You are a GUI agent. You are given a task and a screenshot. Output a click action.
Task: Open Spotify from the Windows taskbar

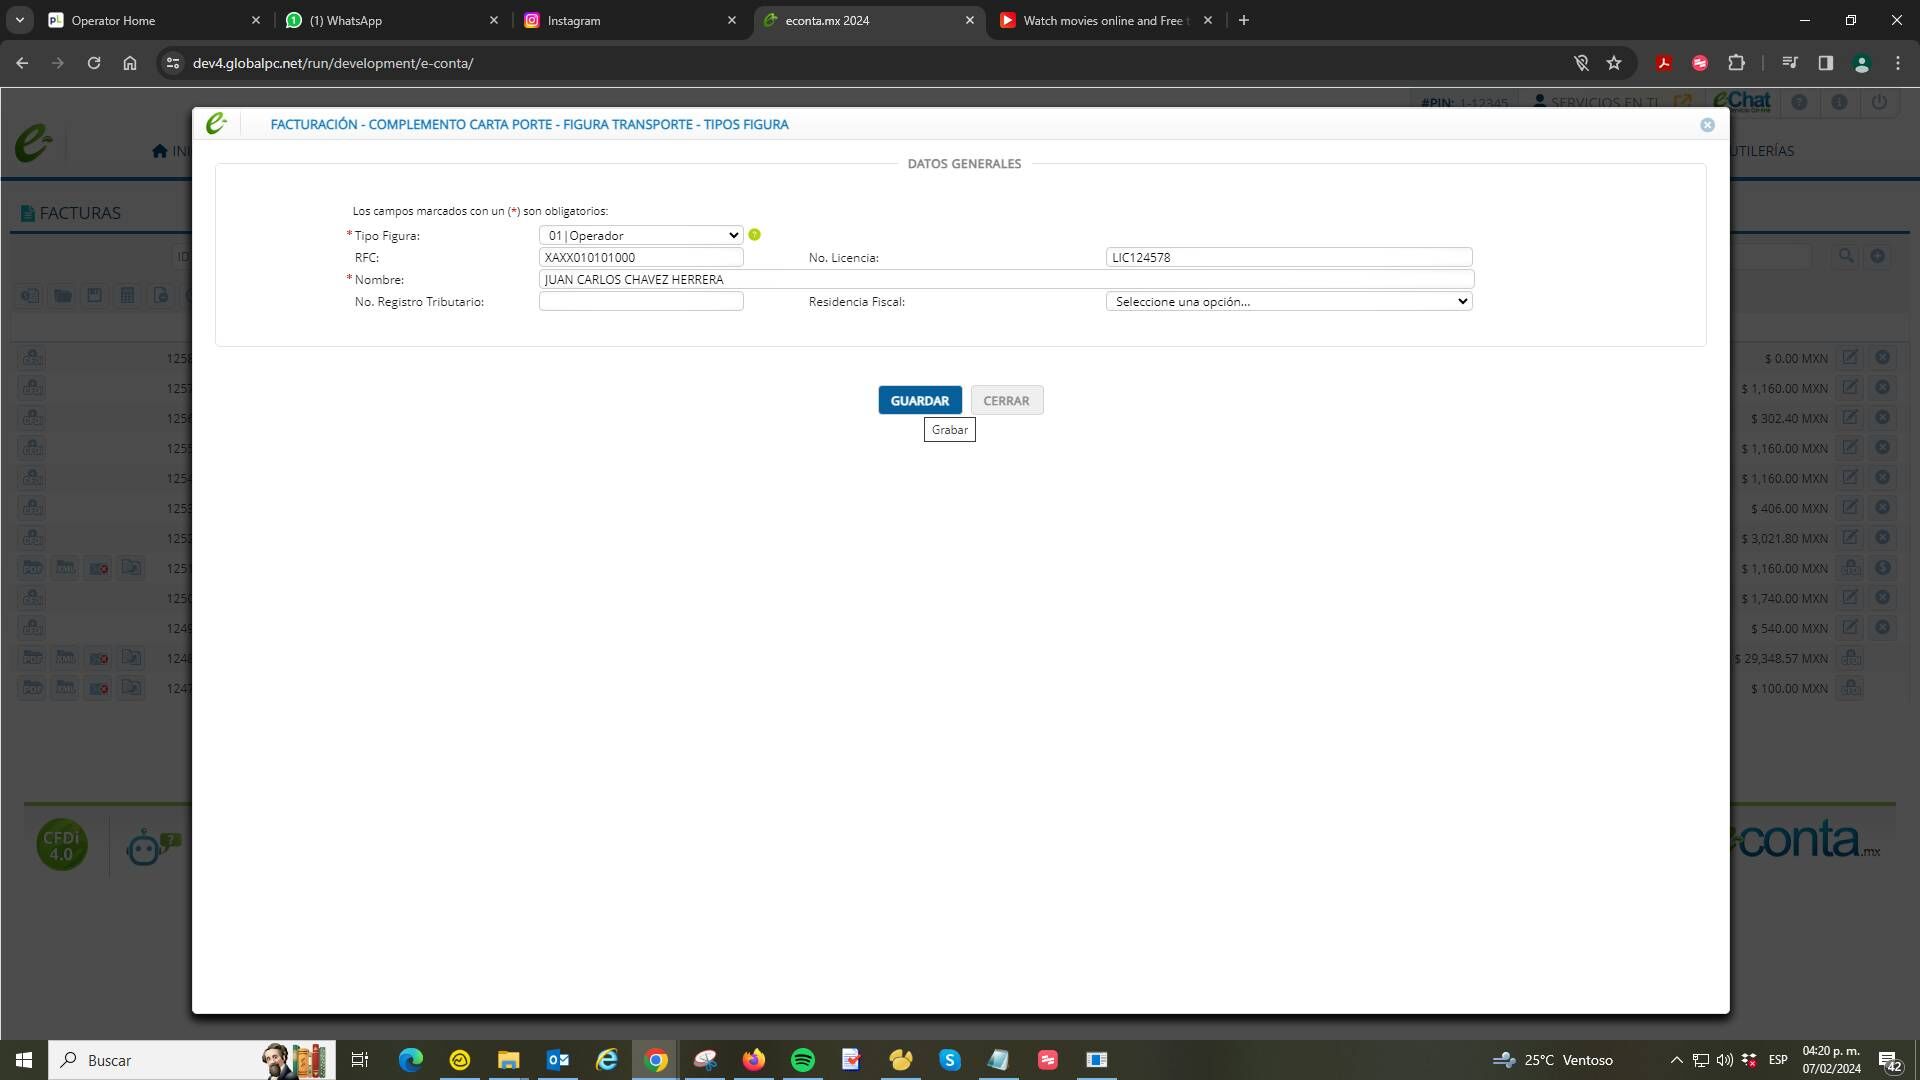click(802, 1060)
